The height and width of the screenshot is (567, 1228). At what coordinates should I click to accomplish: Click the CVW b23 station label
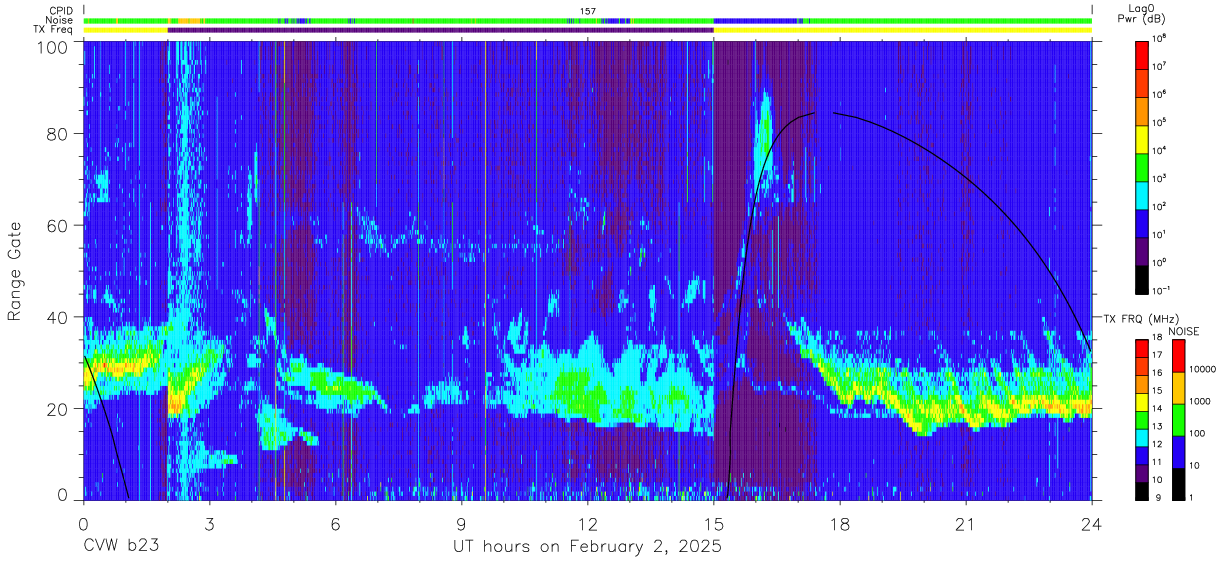120,546
